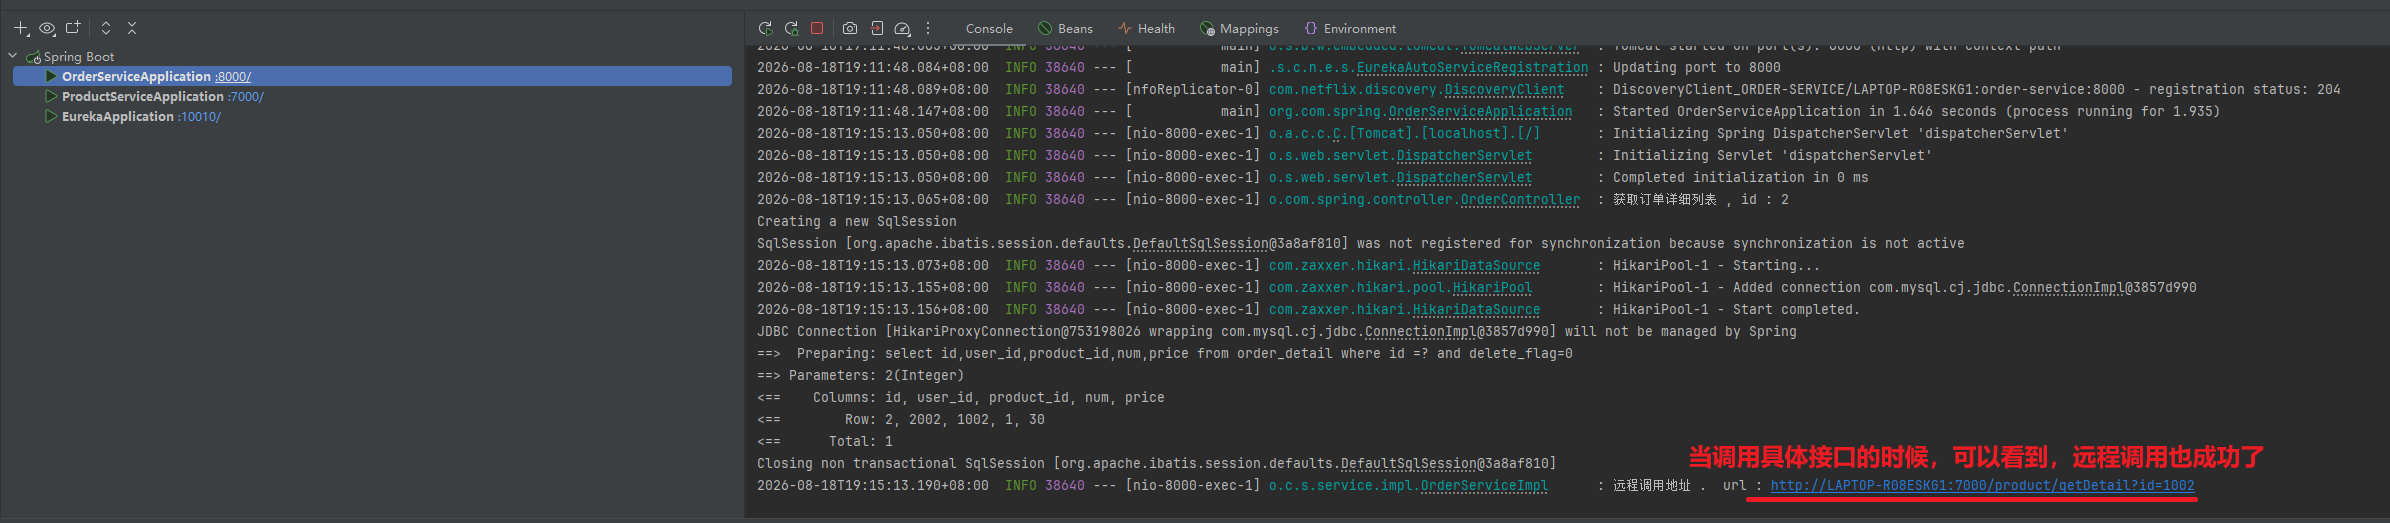Open HikariDataSource link on the Starting line
Screen dimensions: 2390x523
(1476, 266)
